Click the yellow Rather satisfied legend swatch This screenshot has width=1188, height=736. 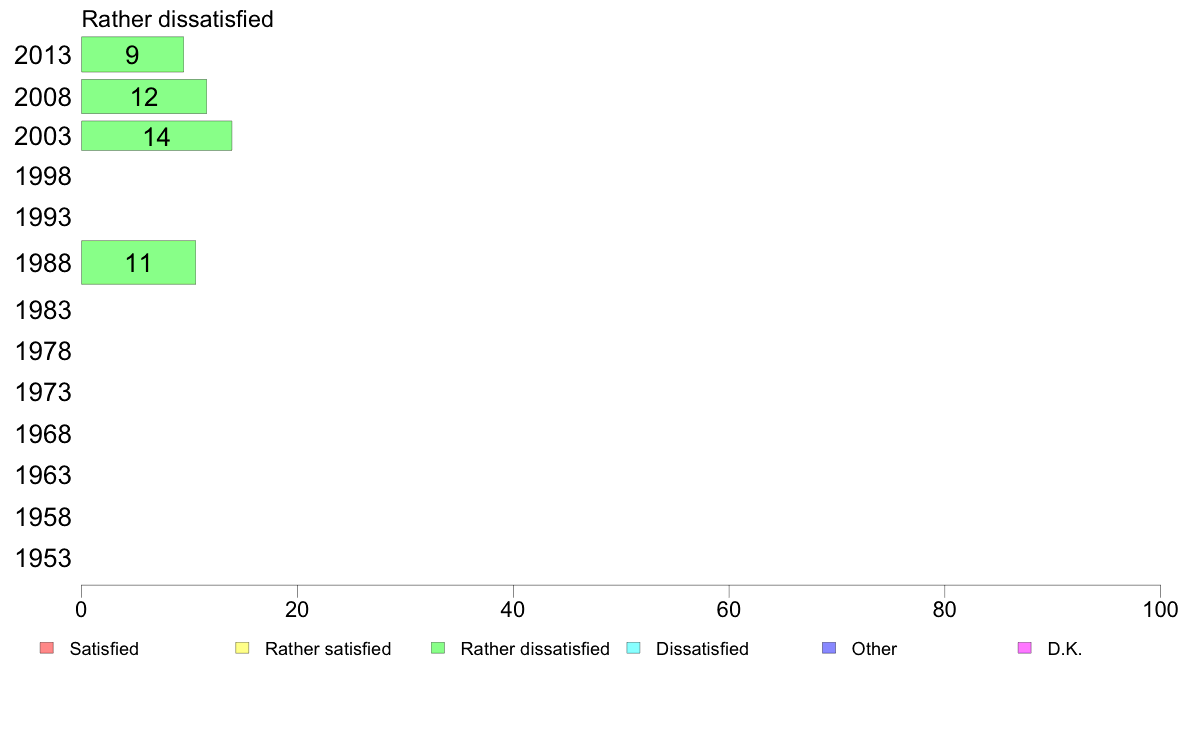click(242, 648)
